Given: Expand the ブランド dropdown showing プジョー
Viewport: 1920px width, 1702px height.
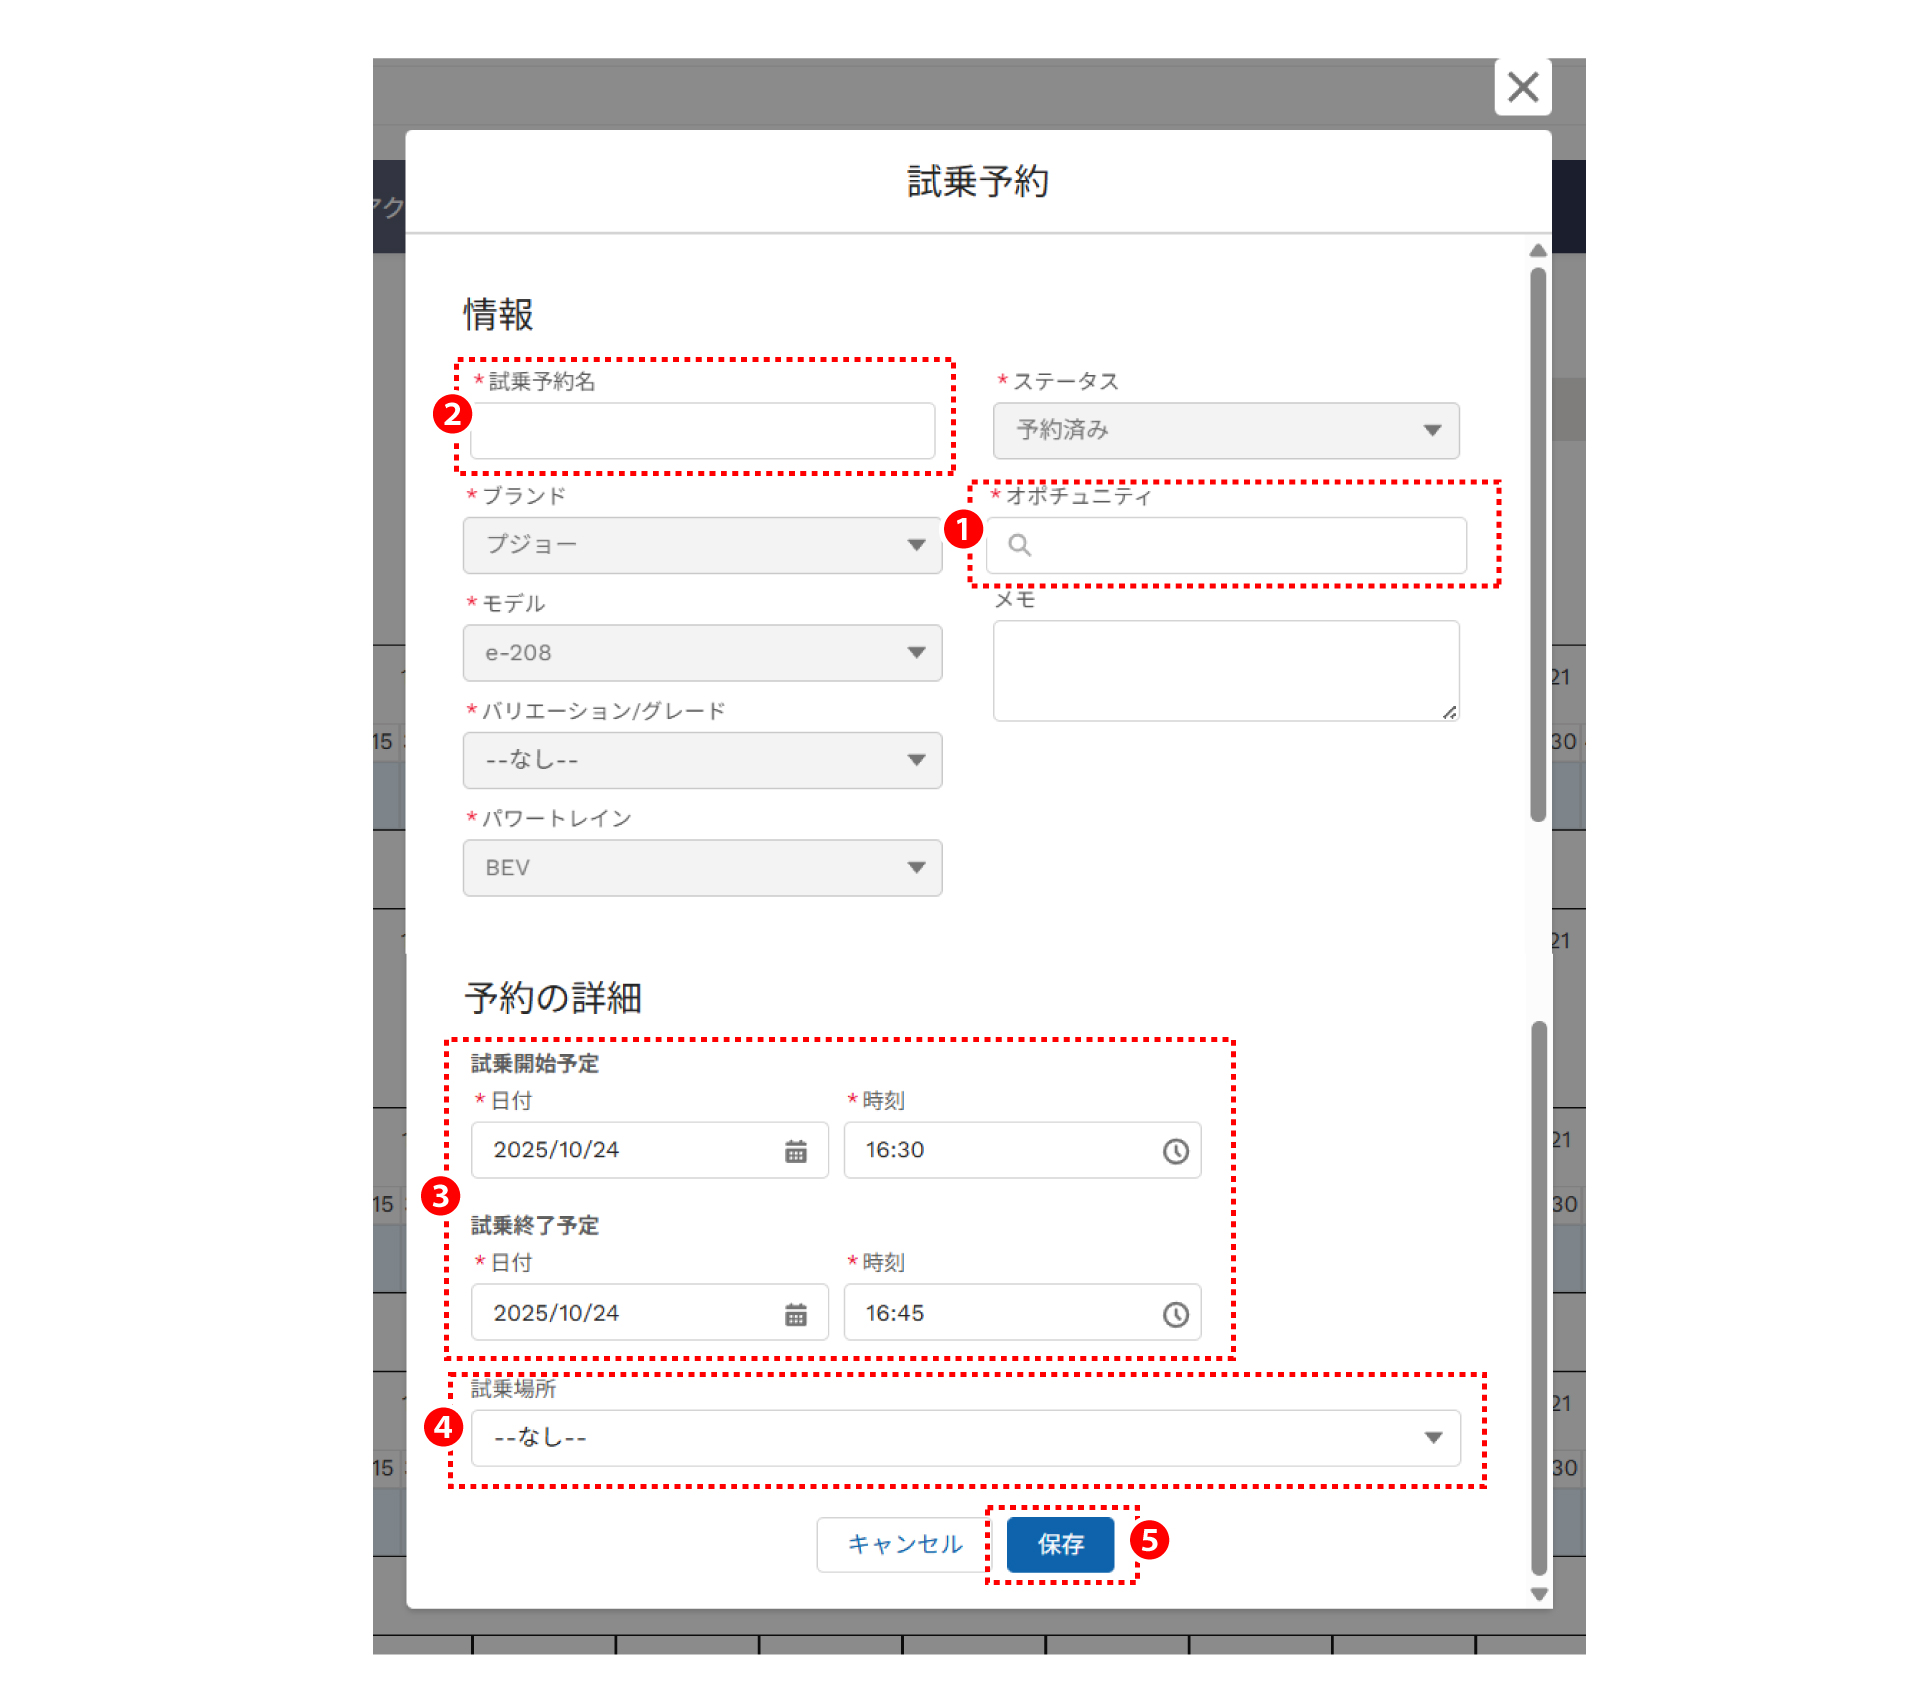Looking at the screenshot, I should tap(702, 545).
